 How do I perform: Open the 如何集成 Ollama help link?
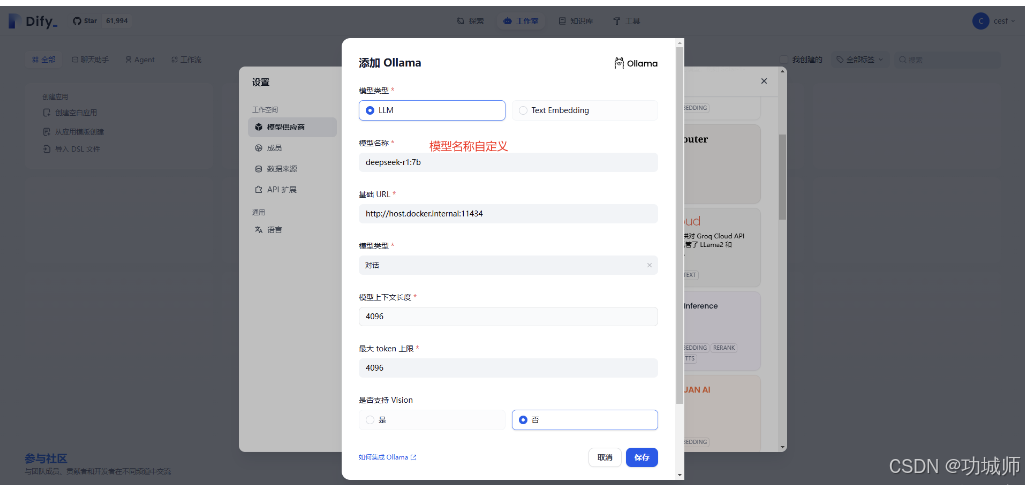click(x=388, y=458)
